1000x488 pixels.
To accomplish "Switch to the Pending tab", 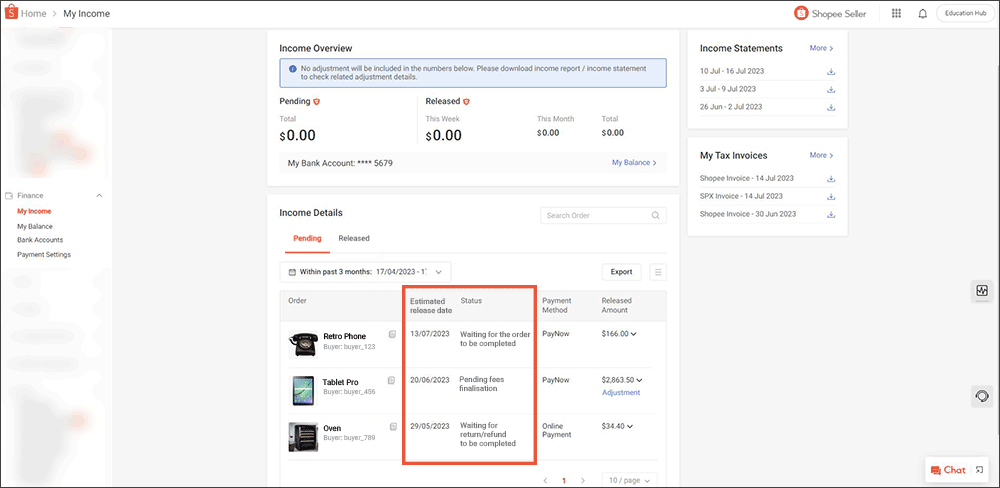I will [x=307, y=239].
